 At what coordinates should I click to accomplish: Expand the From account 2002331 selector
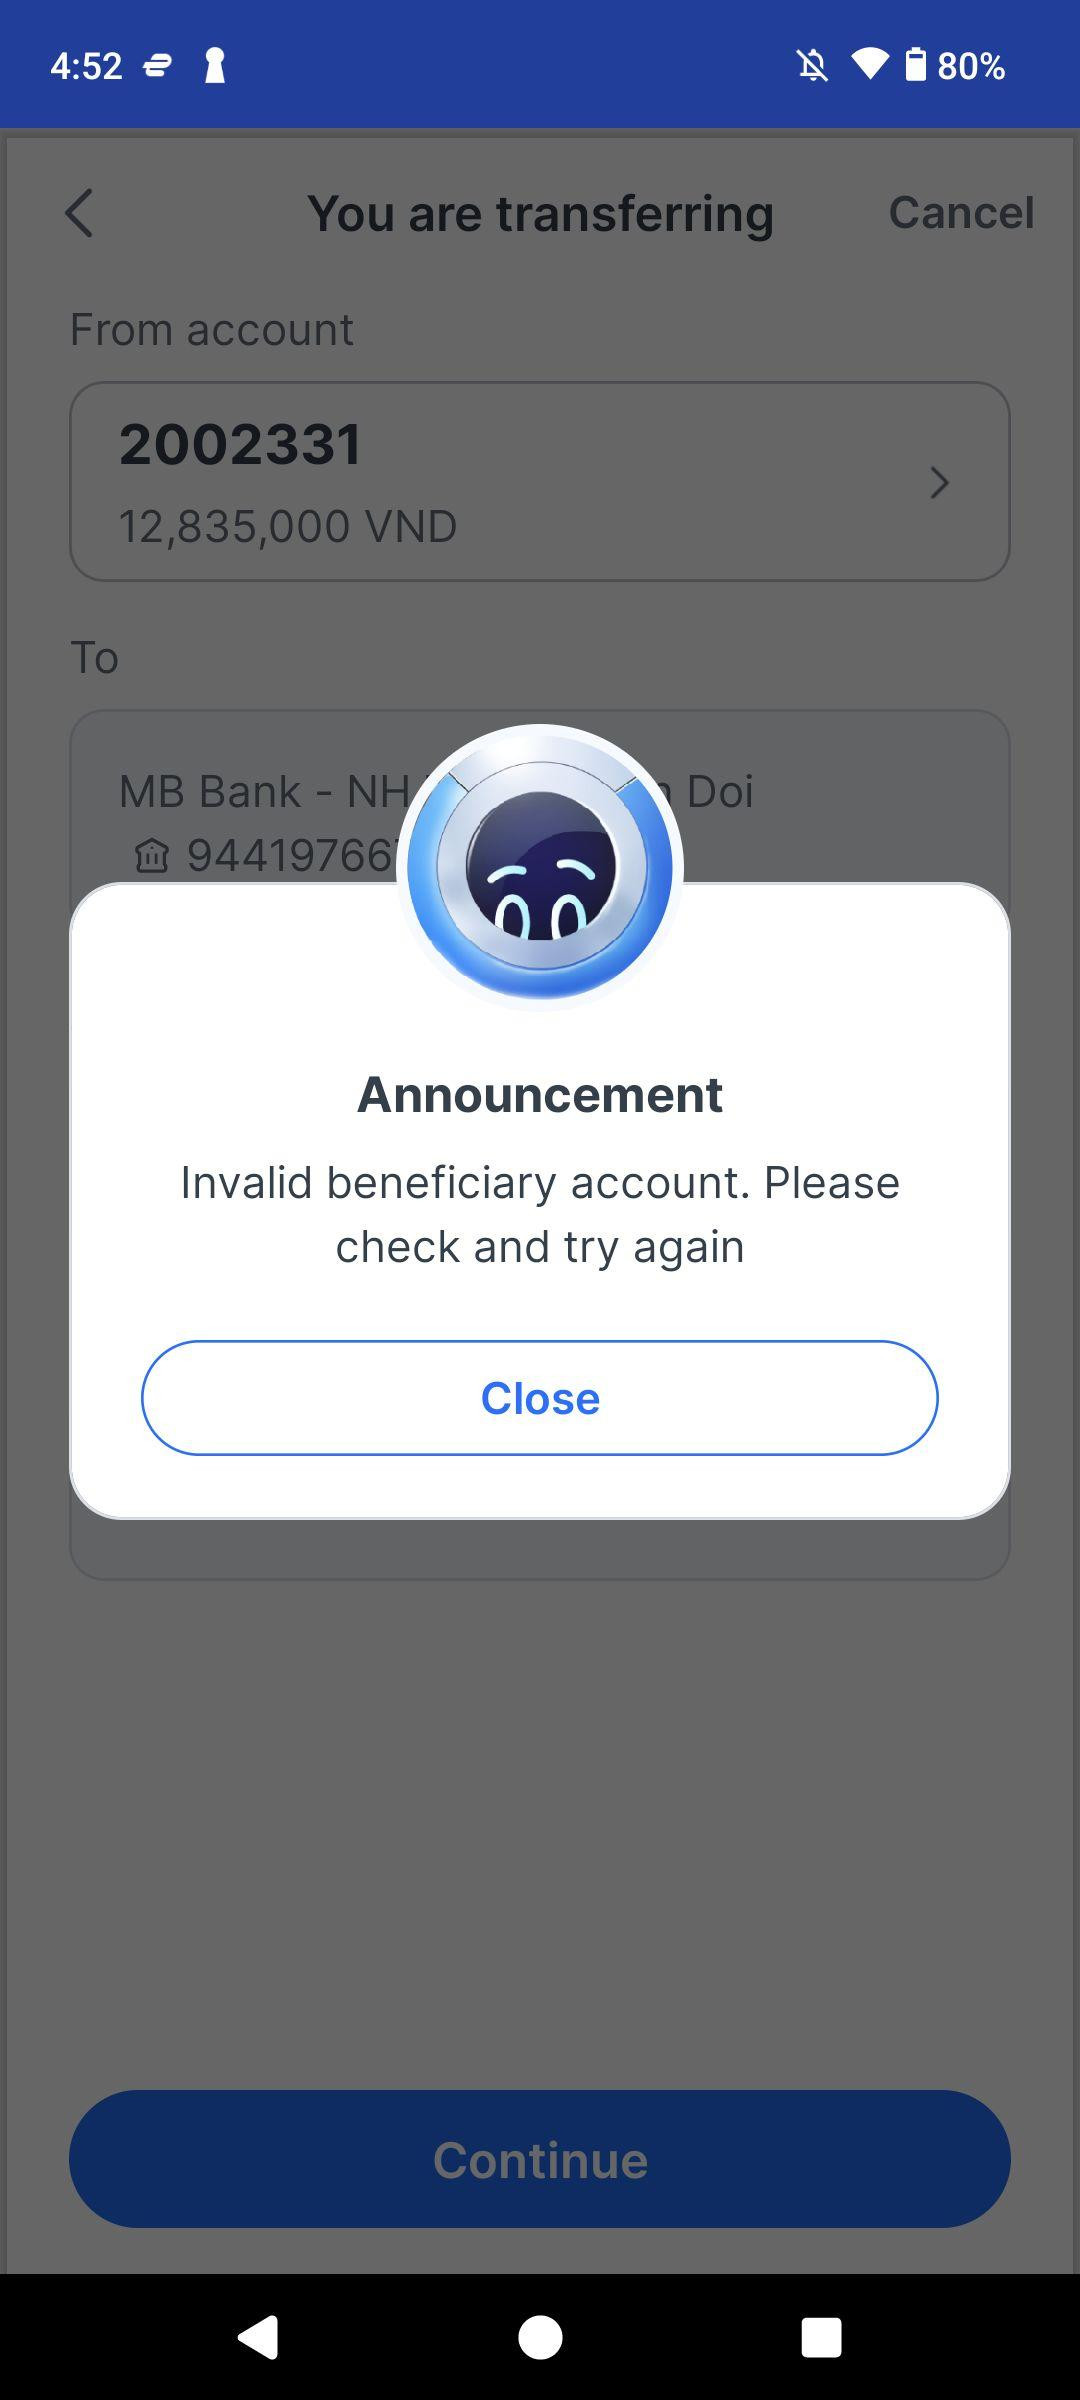[540, 481]
